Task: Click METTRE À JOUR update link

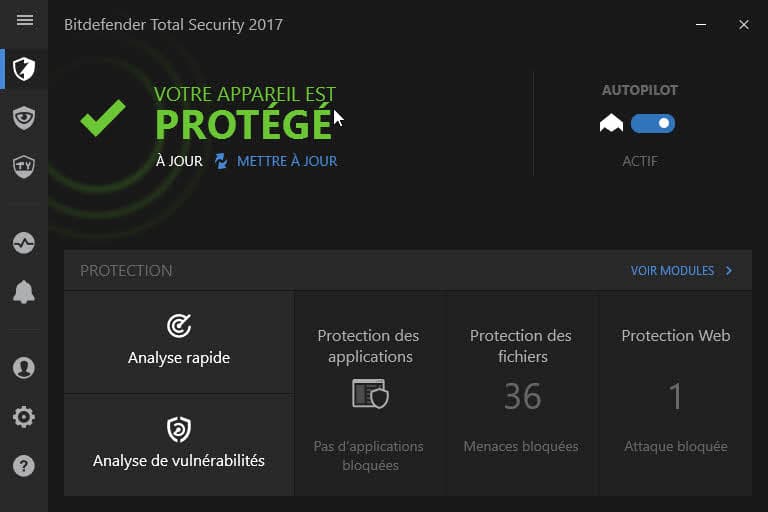Action: coord(287,161)
